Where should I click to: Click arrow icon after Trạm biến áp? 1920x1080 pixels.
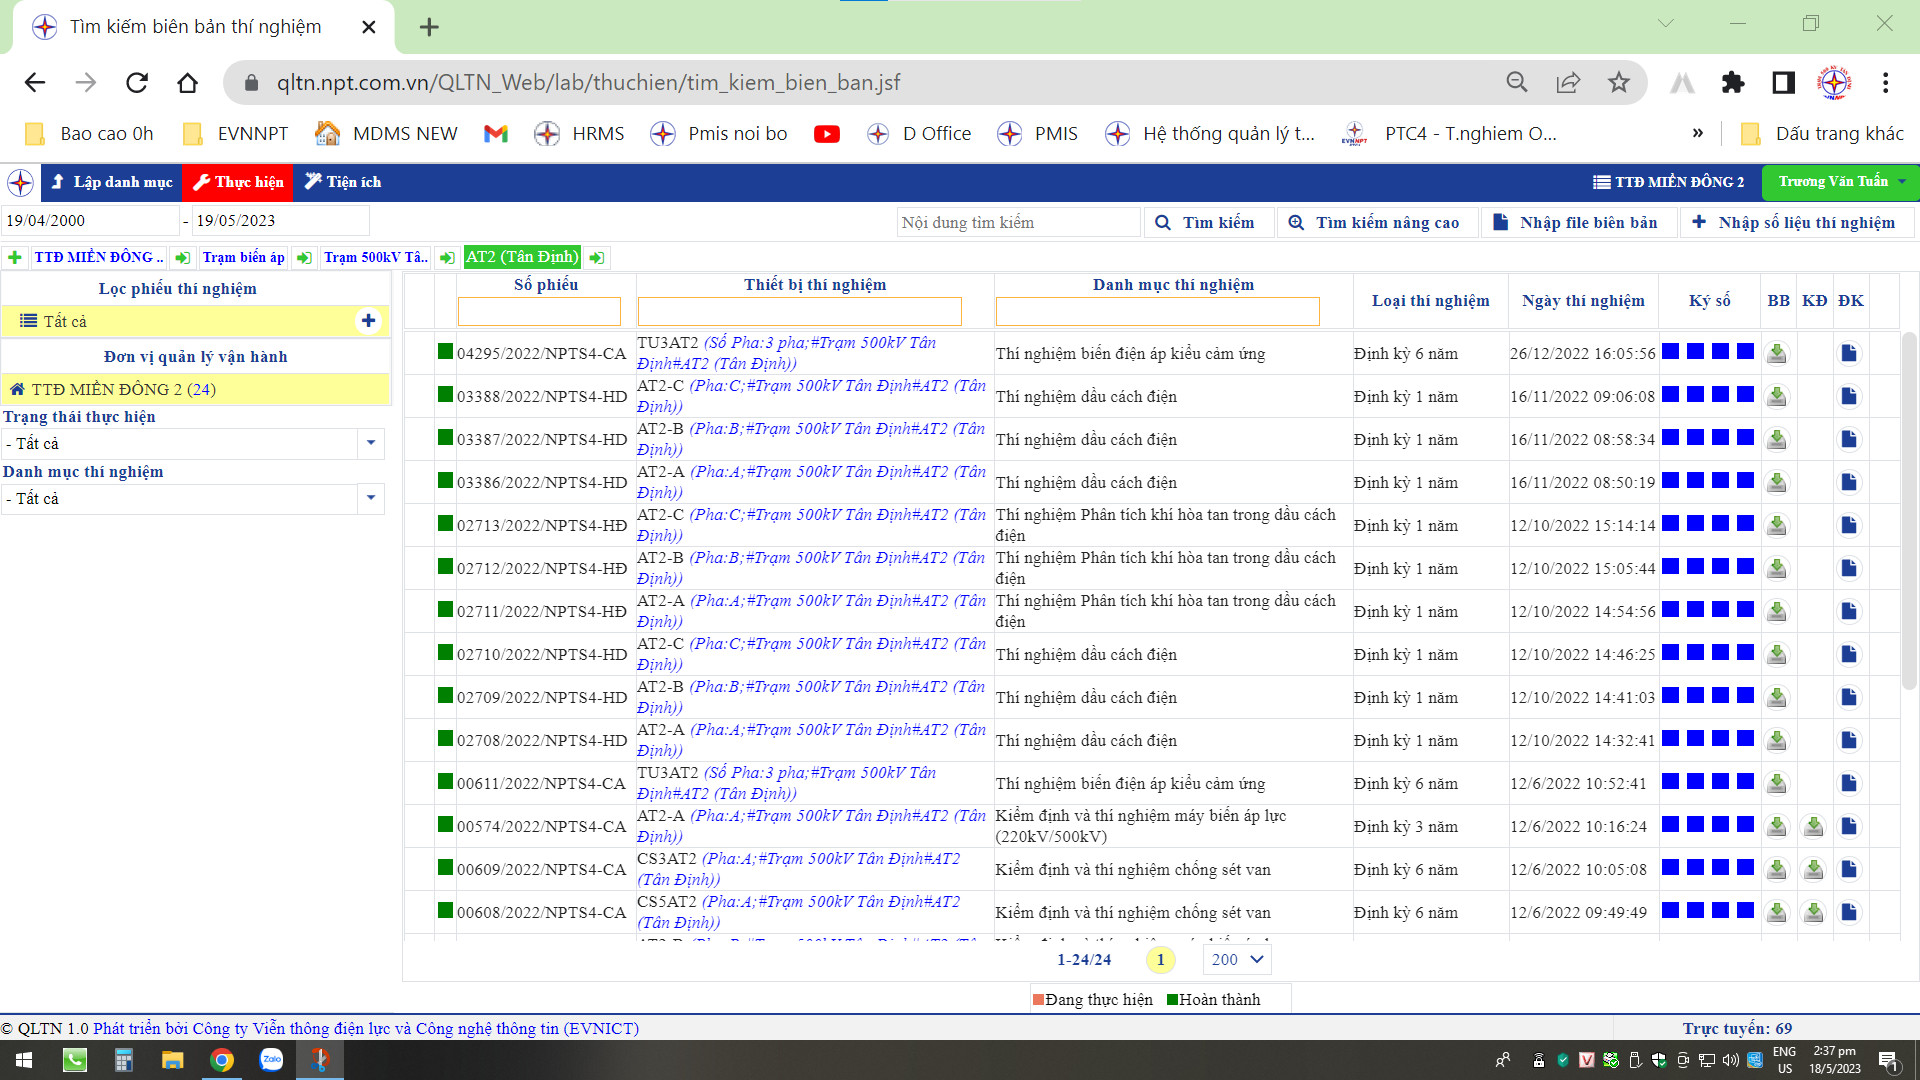point(304,258)
